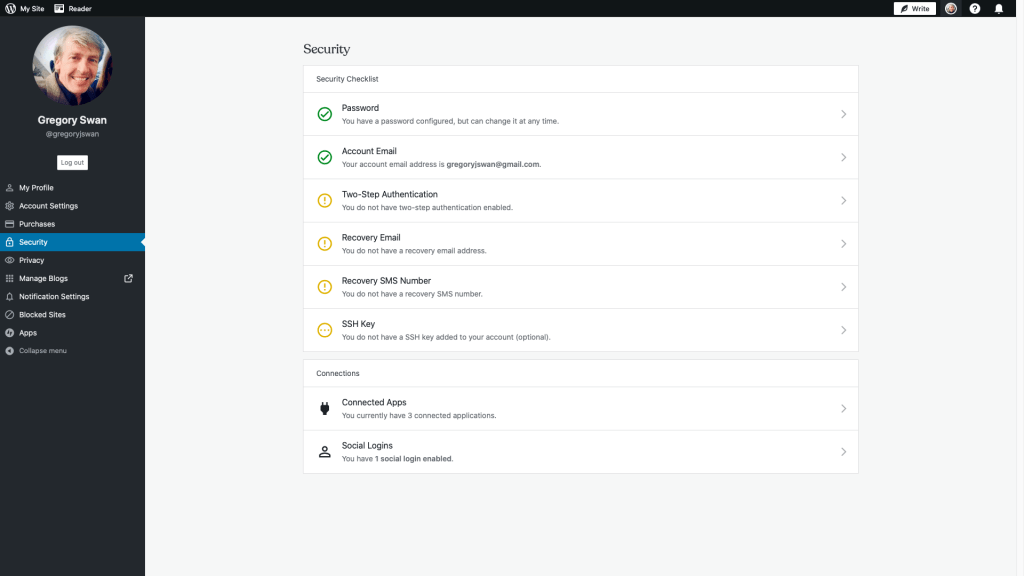The image size is (1024, 576).
Task: Open Notification Settings in sidebar
Action: pos(54,297)
